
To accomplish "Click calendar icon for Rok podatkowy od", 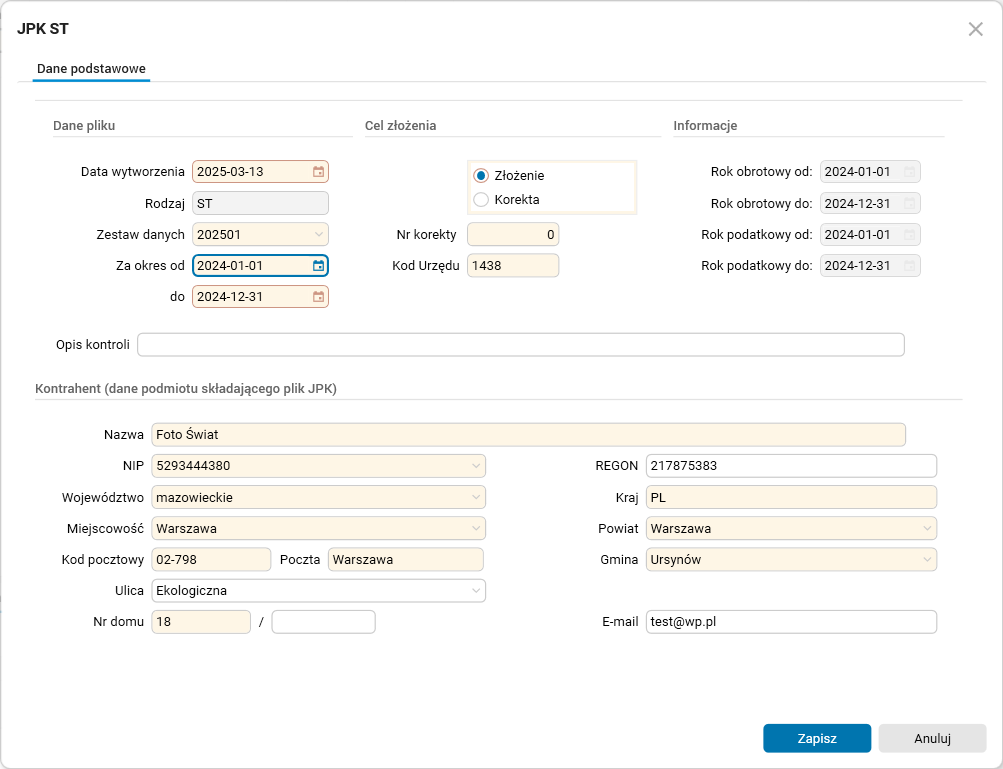I will (x=909, y=235).
